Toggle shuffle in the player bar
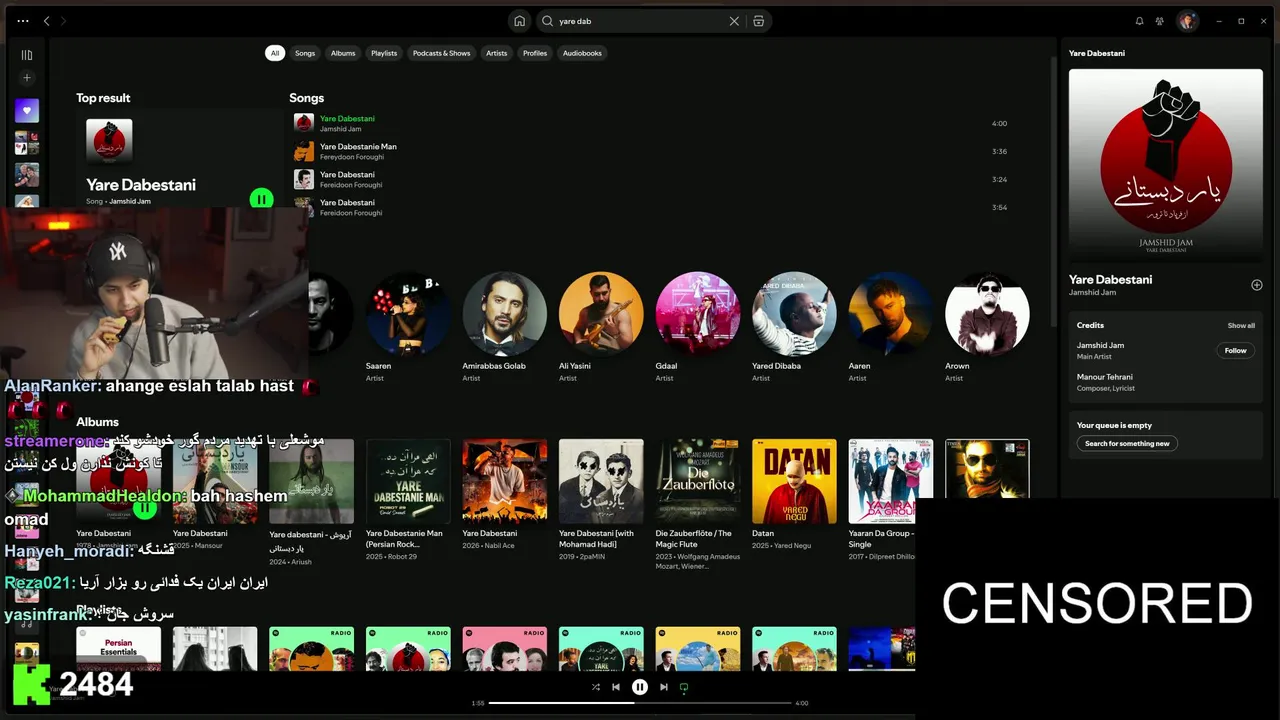 click(596, 687)
